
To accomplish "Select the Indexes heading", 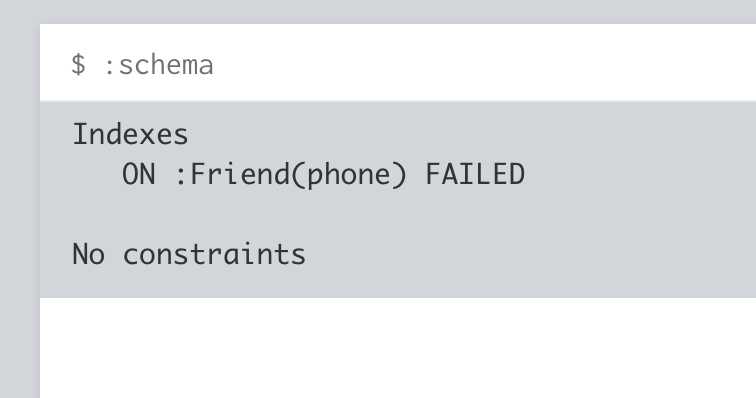I will click(x=130, y=134).
